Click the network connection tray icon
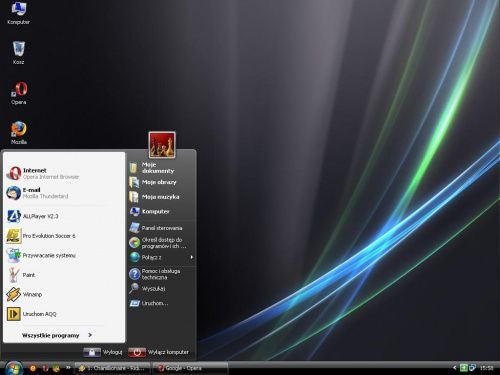Screen dimensions: 500x375 point(472,368)
